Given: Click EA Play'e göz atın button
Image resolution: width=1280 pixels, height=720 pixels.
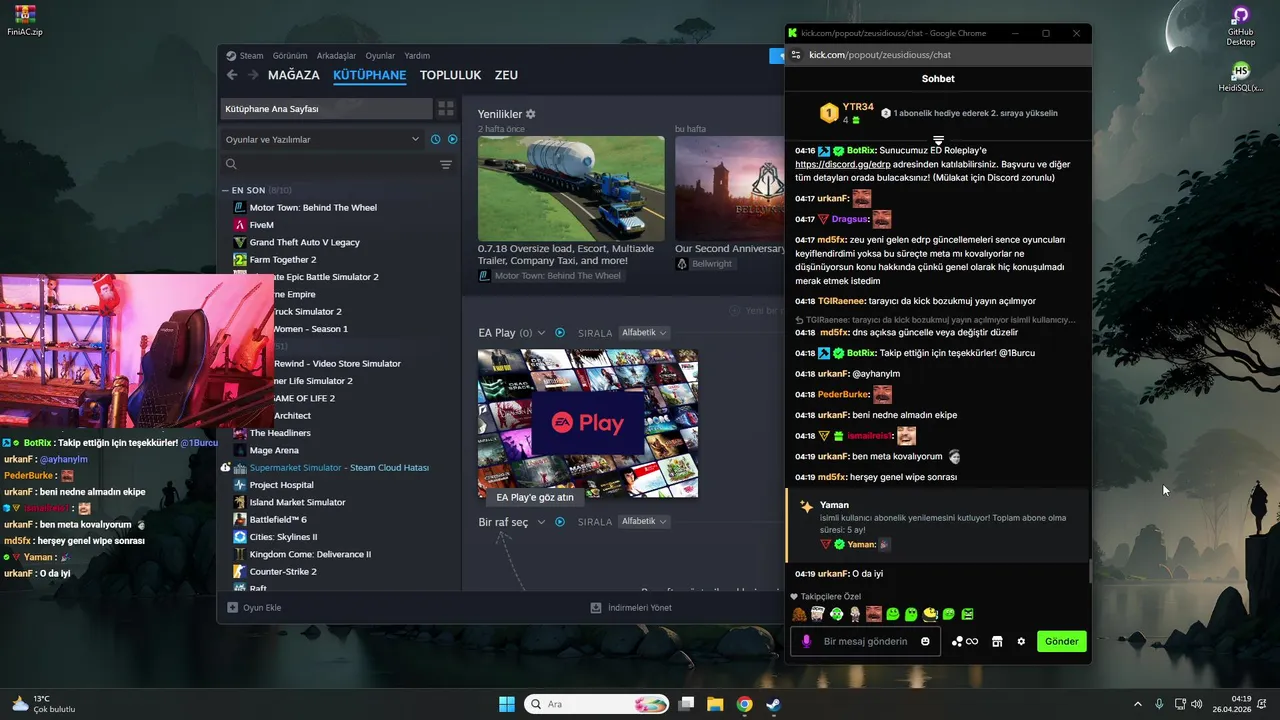Looking at the screenshot, I should (535, 497).
